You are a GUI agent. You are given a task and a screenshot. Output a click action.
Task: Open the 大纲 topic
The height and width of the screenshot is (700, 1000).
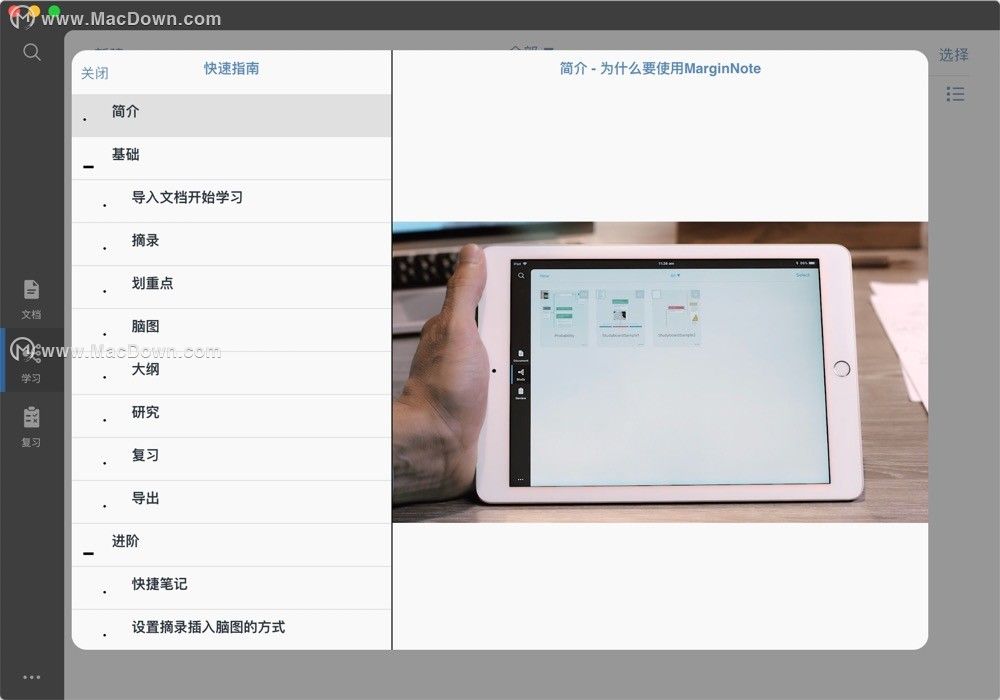point(231,373)
